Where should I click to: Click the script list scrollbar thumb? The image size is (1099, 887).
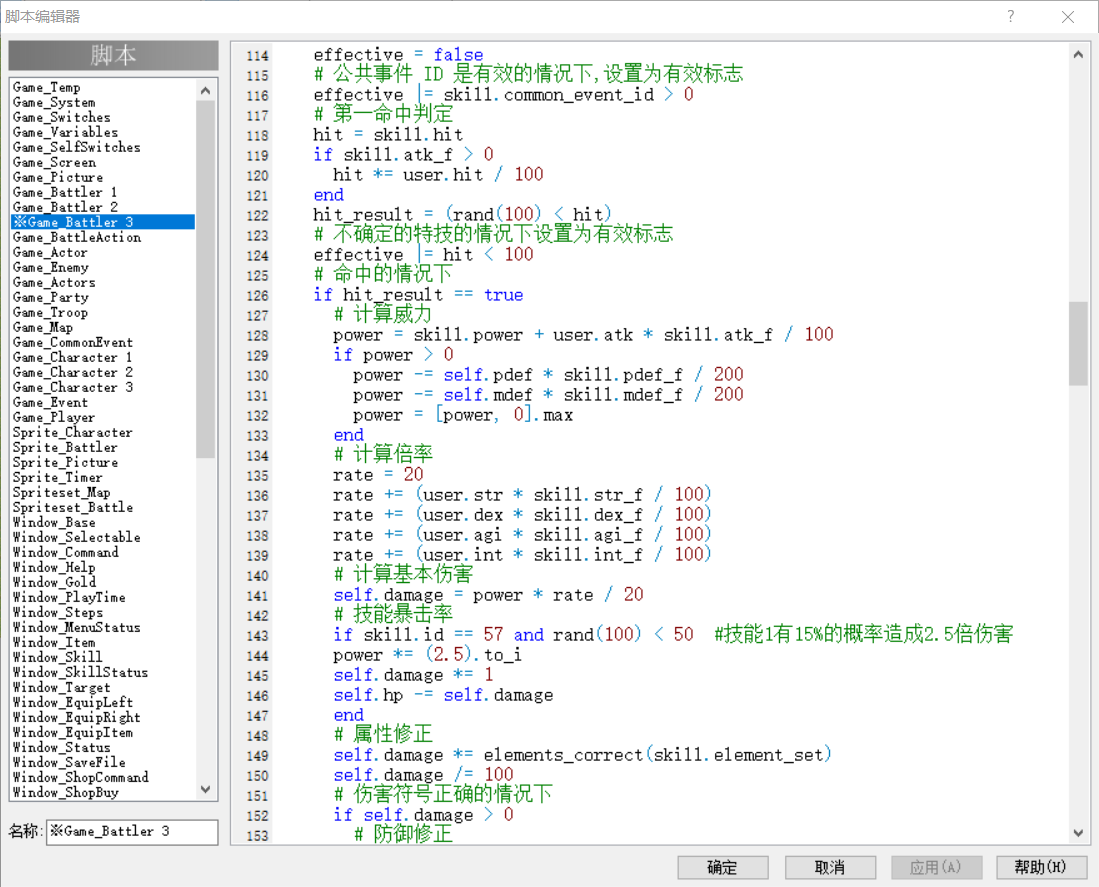click(205, 279)
